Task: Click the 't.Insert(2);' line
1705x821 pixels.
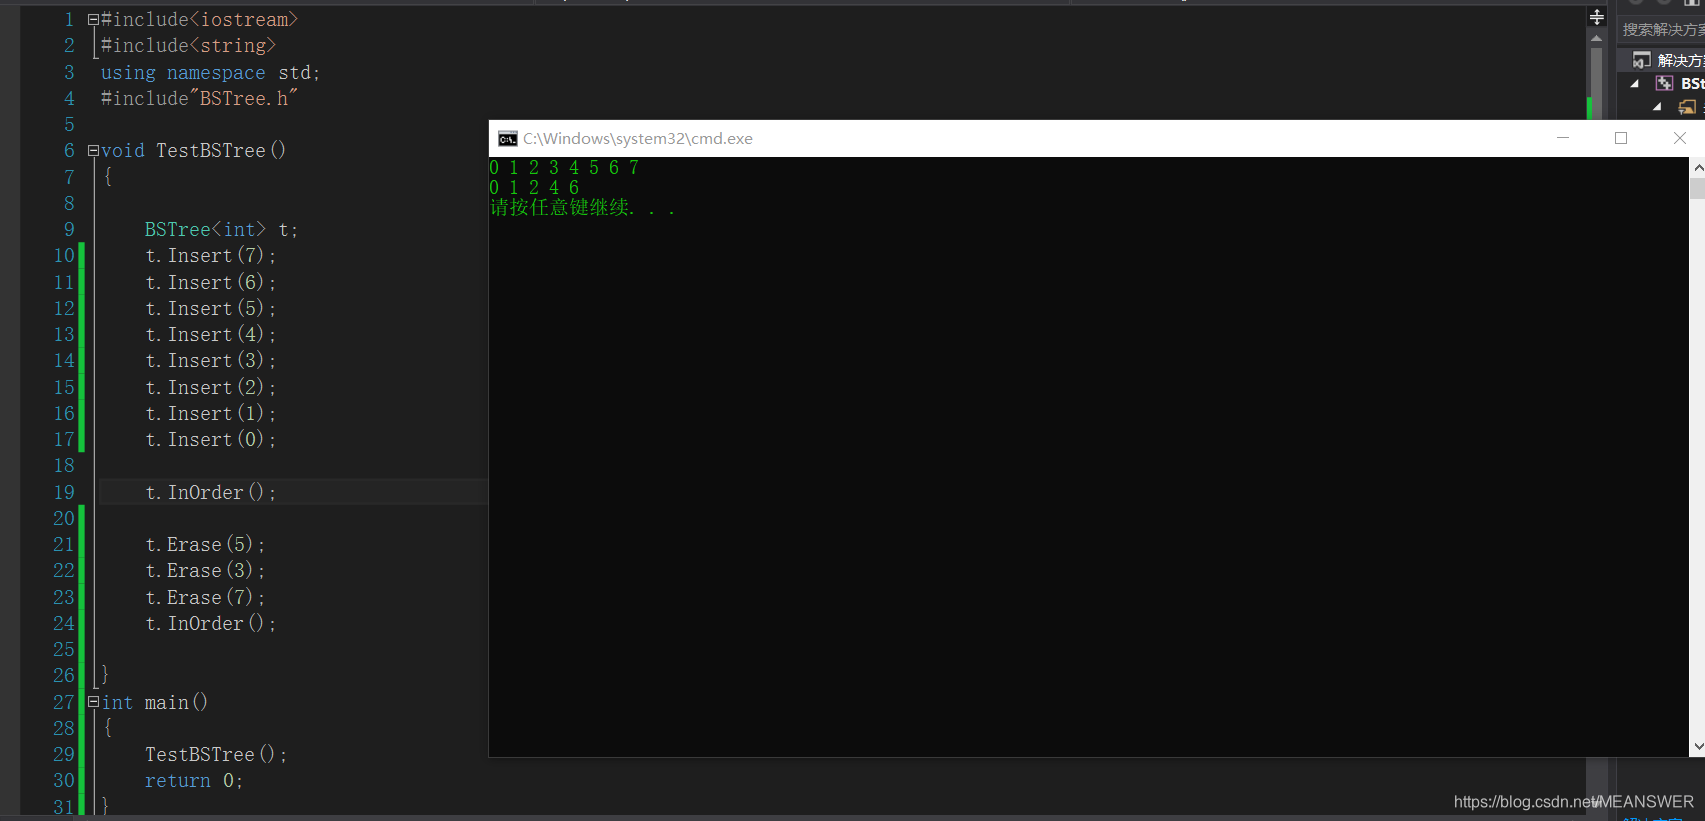Action: click(210, 388)
